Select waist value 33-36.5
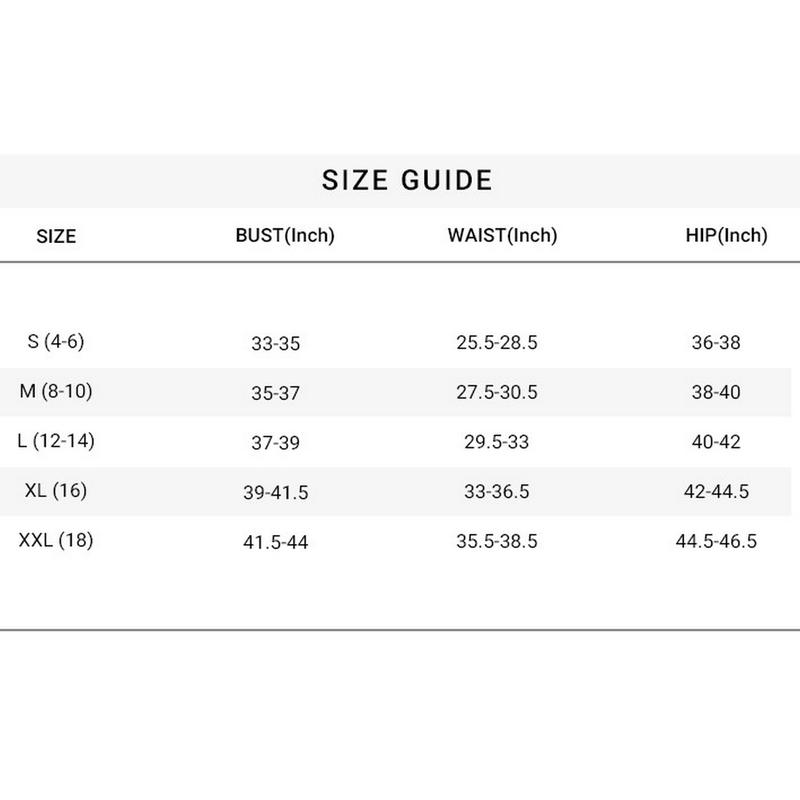800x800 pixels. point(497,492)
